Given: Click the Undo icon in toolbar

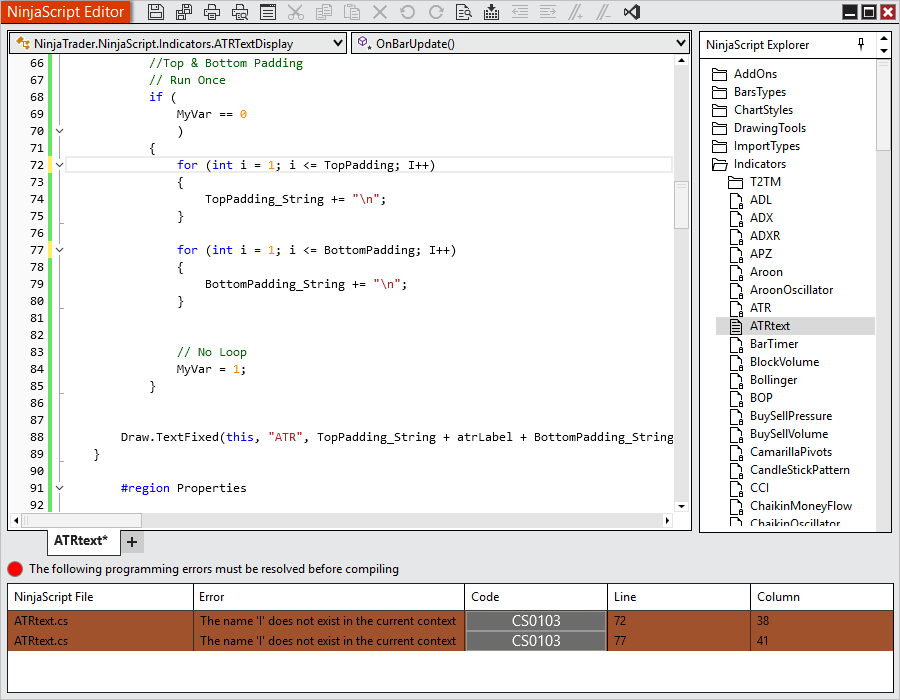Looking at the screenshot, I should 407,13.
